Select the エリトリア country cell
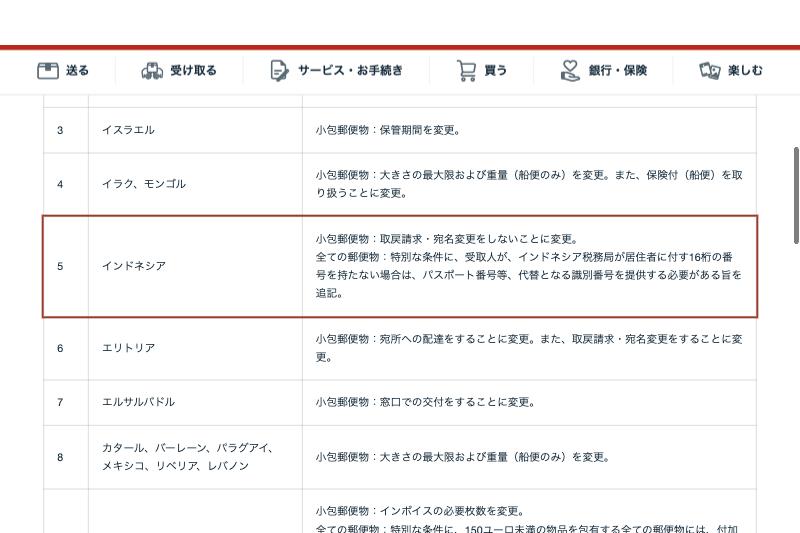This screenshot has width=800, height=533. click(x=195, y=348)
